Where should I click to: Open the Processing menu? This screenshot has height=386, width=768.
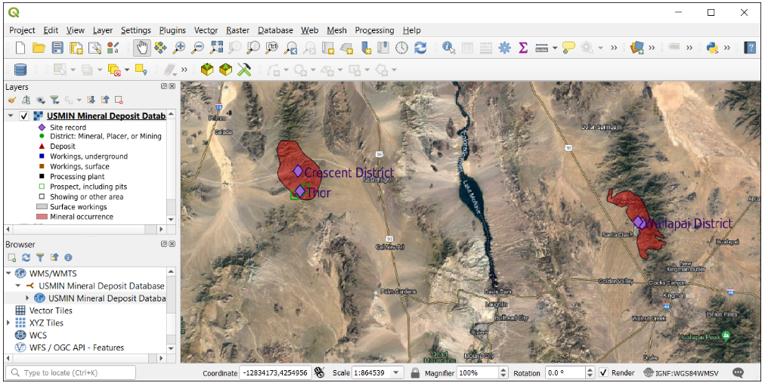tap(374, 30)
